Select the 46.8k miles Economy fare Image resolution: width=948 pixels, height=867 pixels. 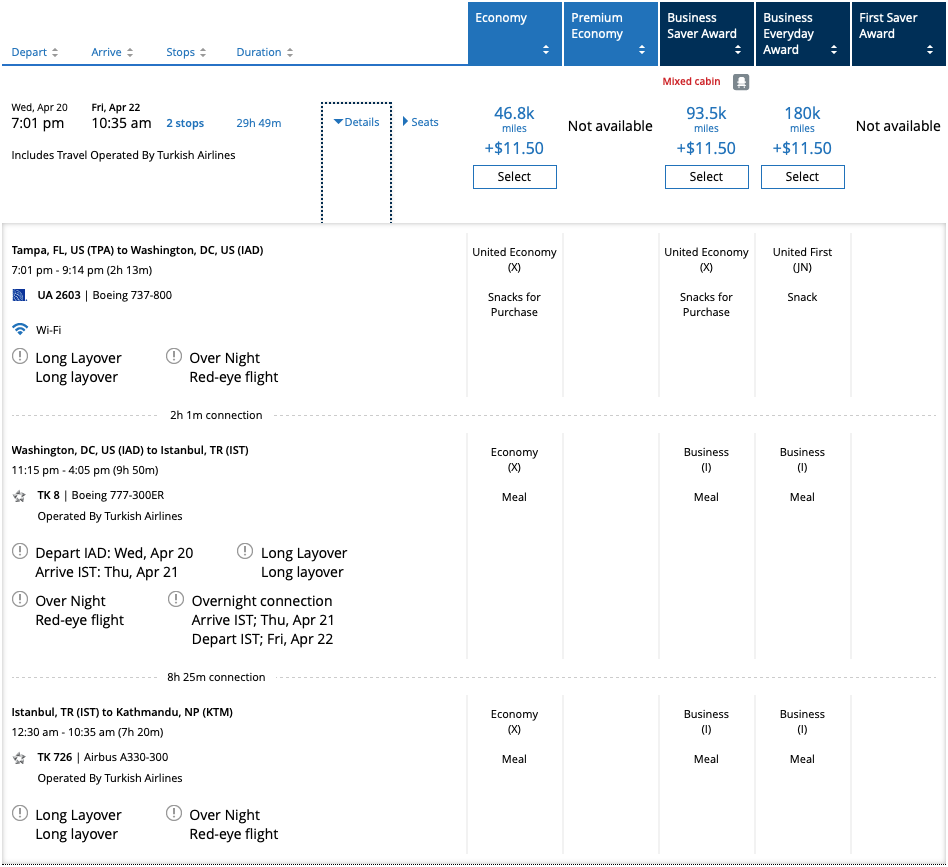tap(514, 177)
